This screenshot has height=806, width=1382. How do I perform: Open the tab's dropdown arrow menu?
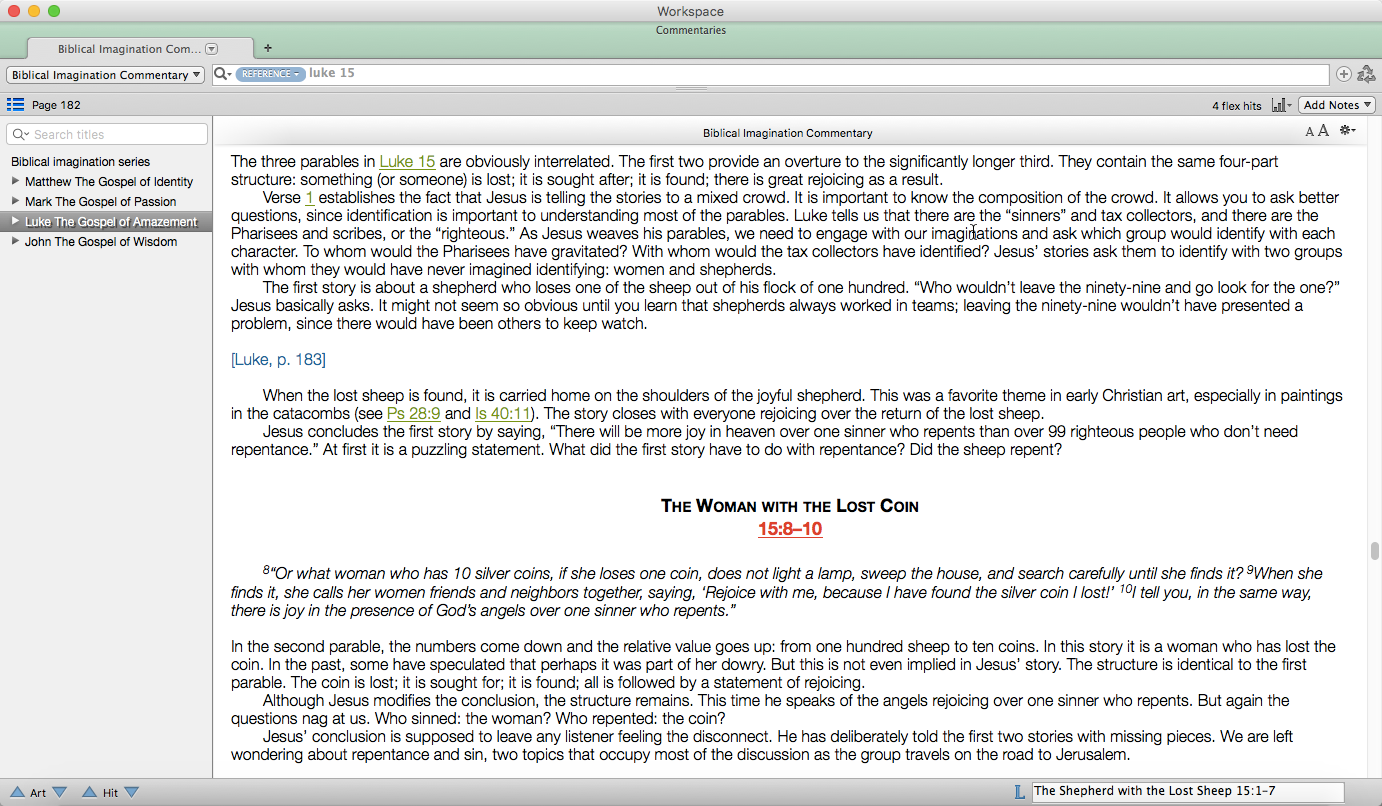pyautogui.click(x=211, y=48)
